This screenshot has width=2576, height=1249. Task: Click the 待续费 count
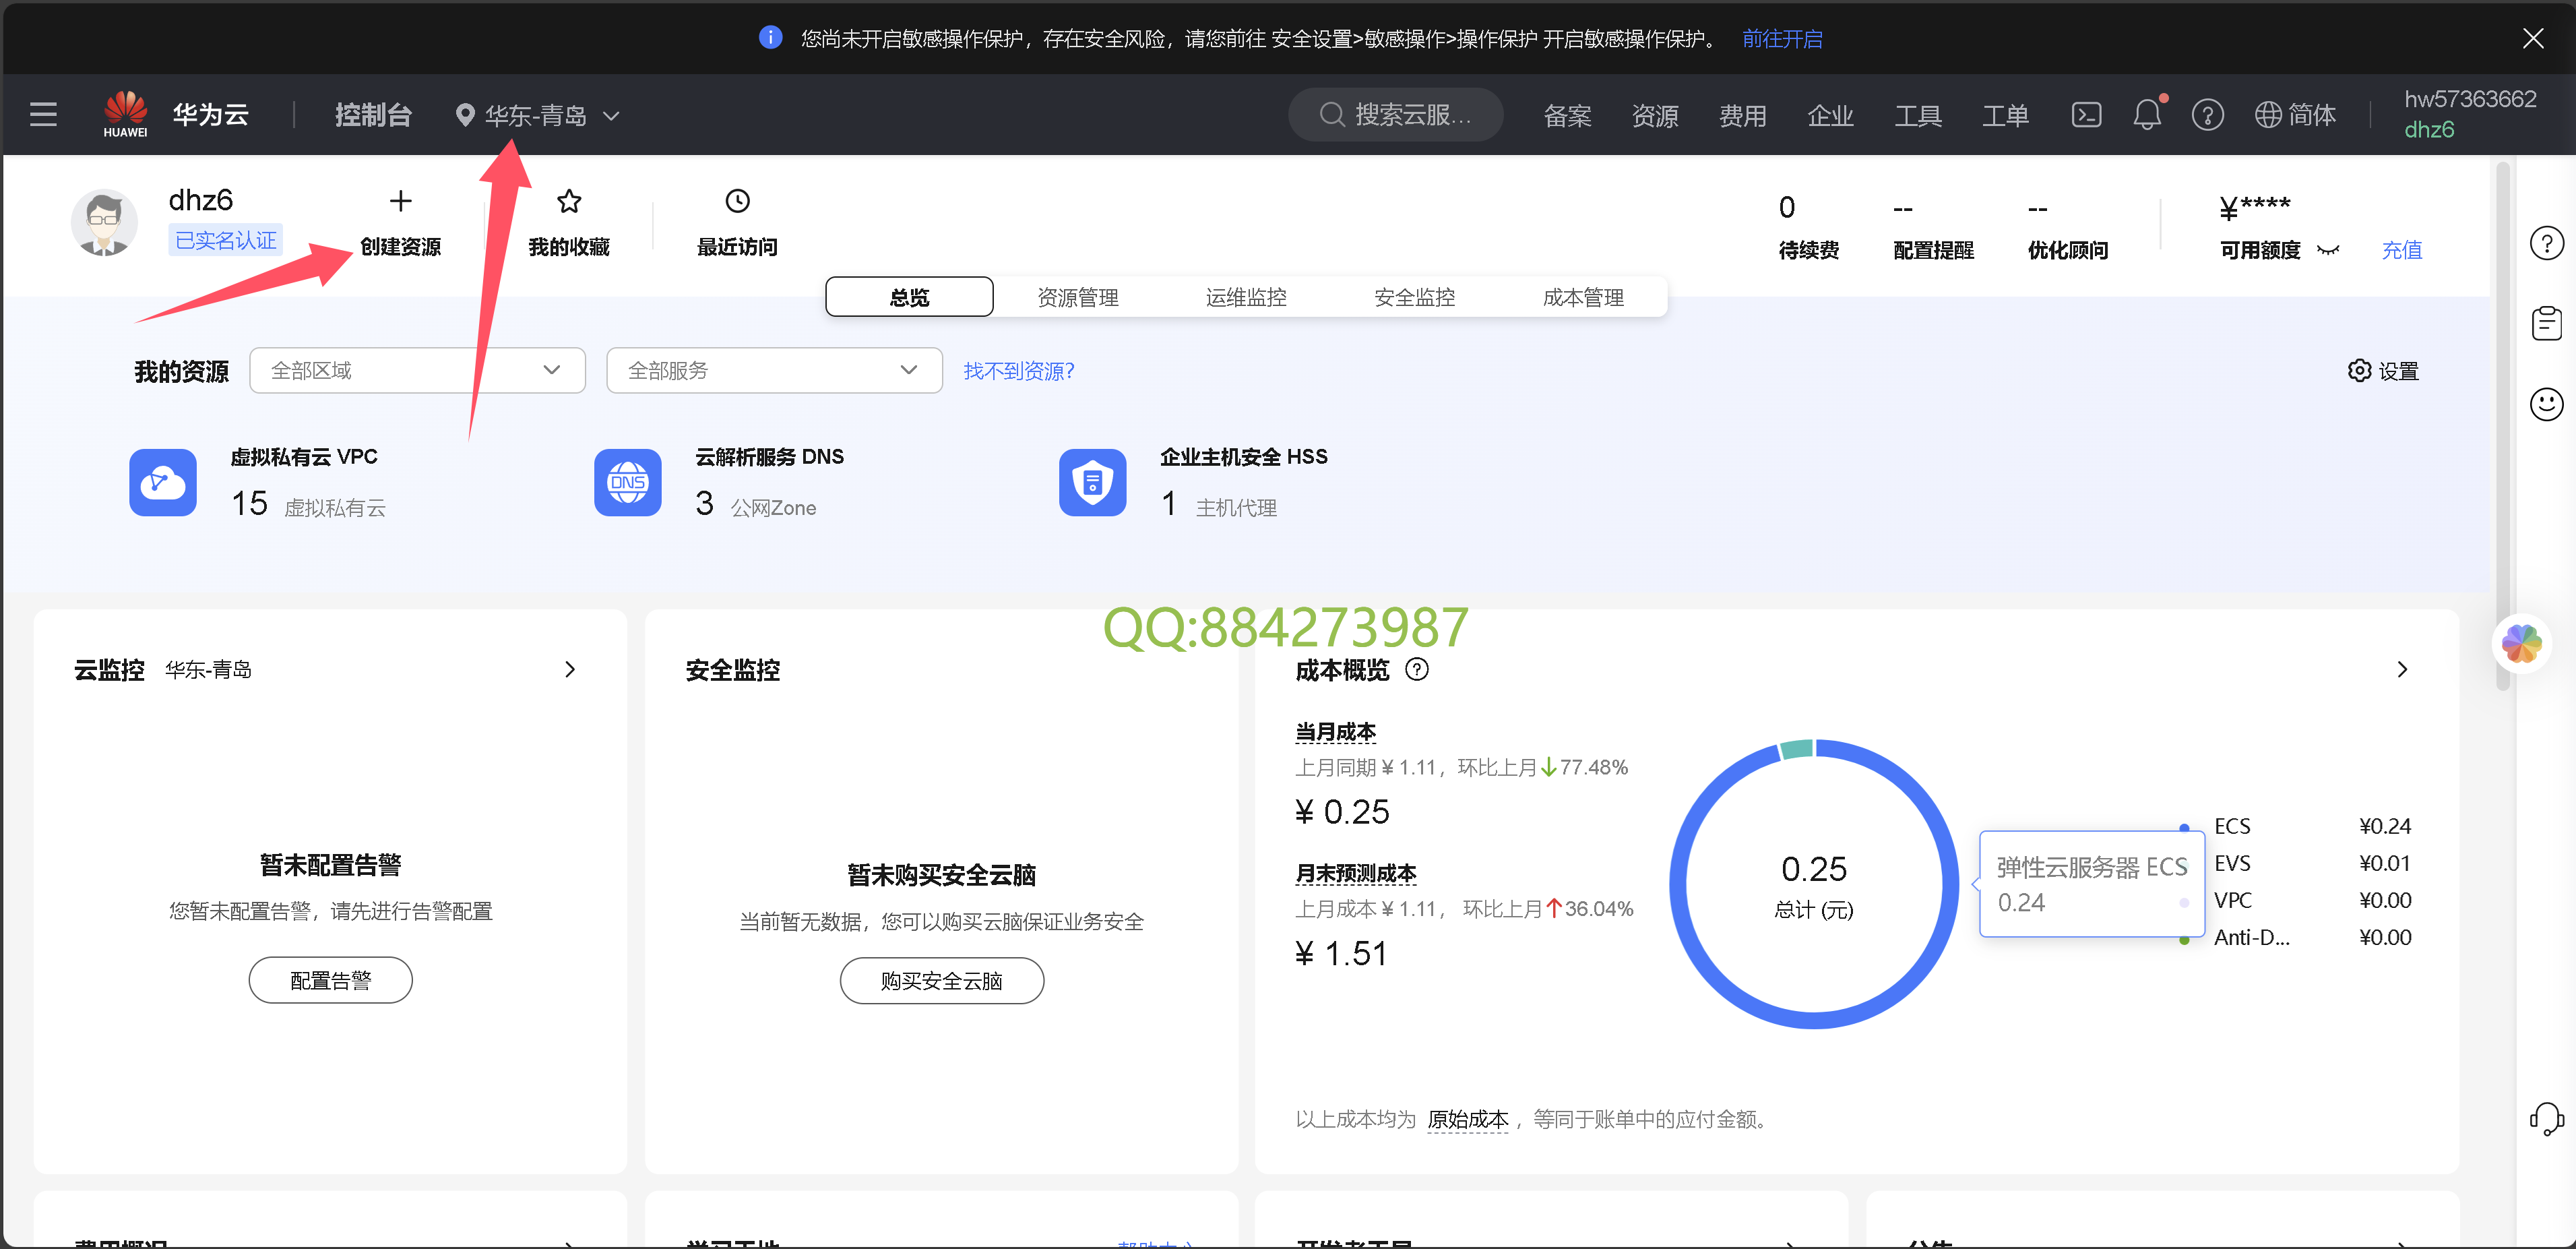(x=1787, y=207)
